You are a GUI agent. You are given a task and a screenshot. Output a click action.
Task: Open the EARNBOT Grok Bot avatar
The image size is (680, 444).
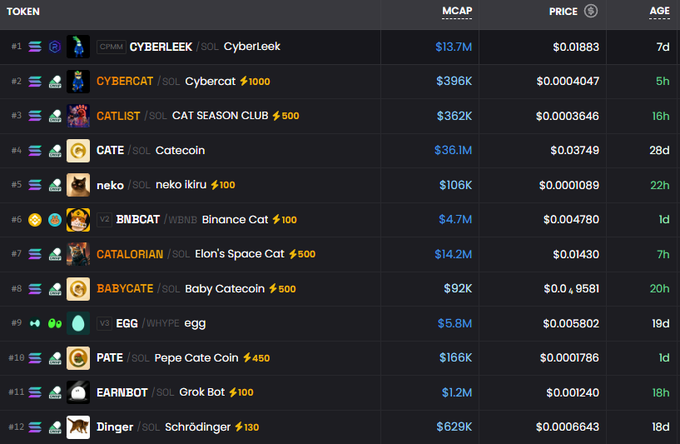coord(78,392)
